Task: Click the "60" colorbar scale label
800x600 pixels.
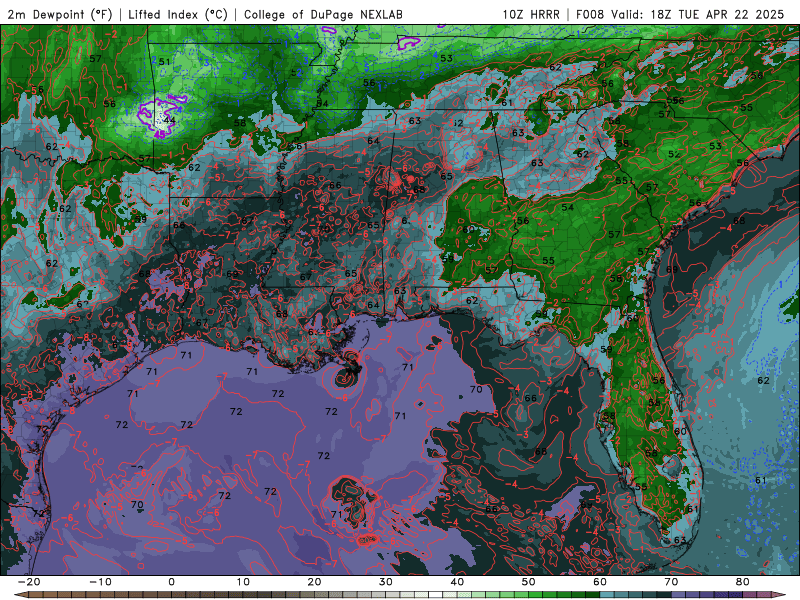Action: [x=600, y=582]
